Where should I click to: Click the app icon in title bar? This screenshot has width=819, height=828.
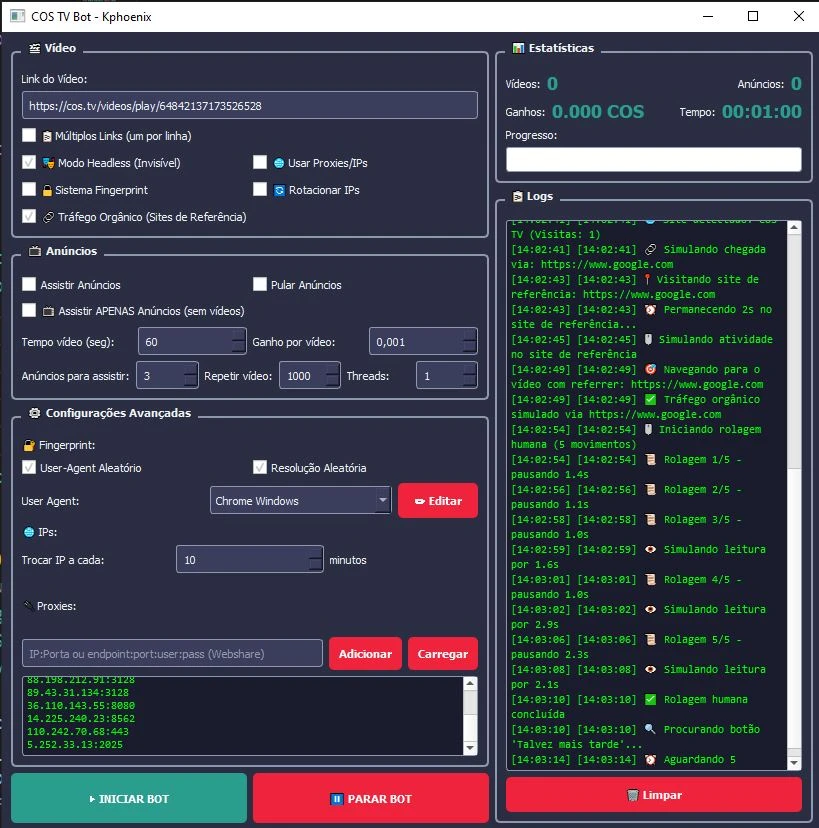[x=13, y=17]
